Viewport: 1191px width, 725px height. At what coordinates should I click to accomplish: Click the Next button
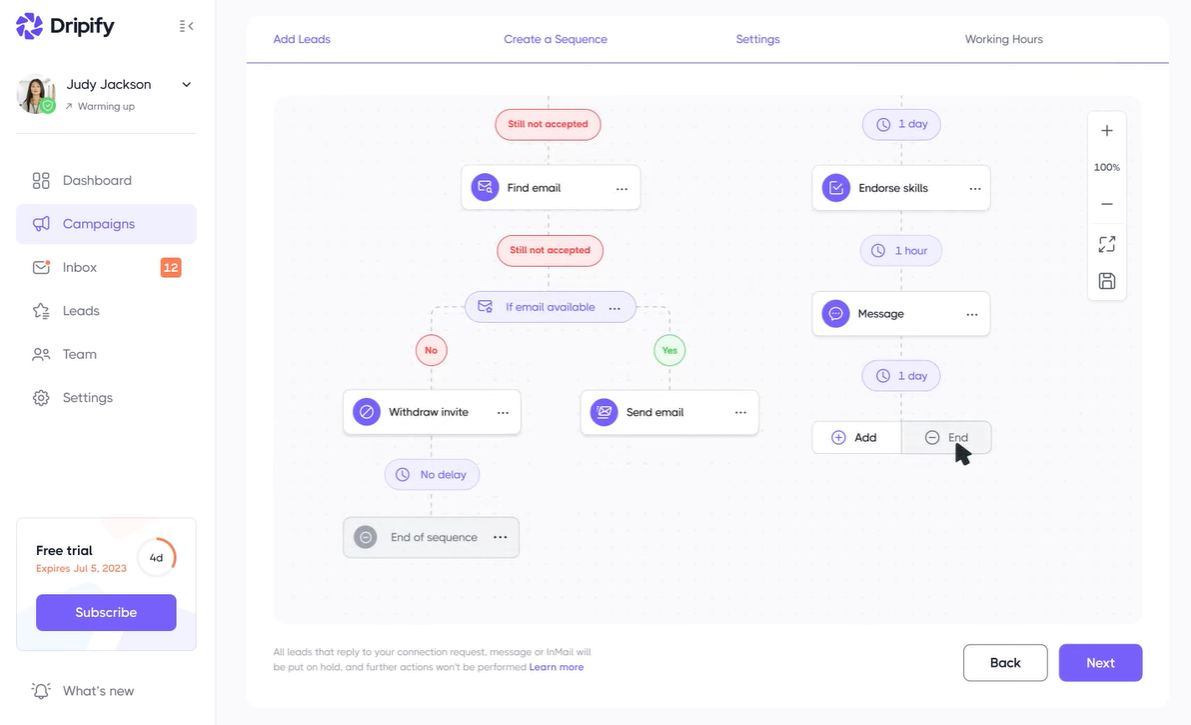[x=1100, y=663]
